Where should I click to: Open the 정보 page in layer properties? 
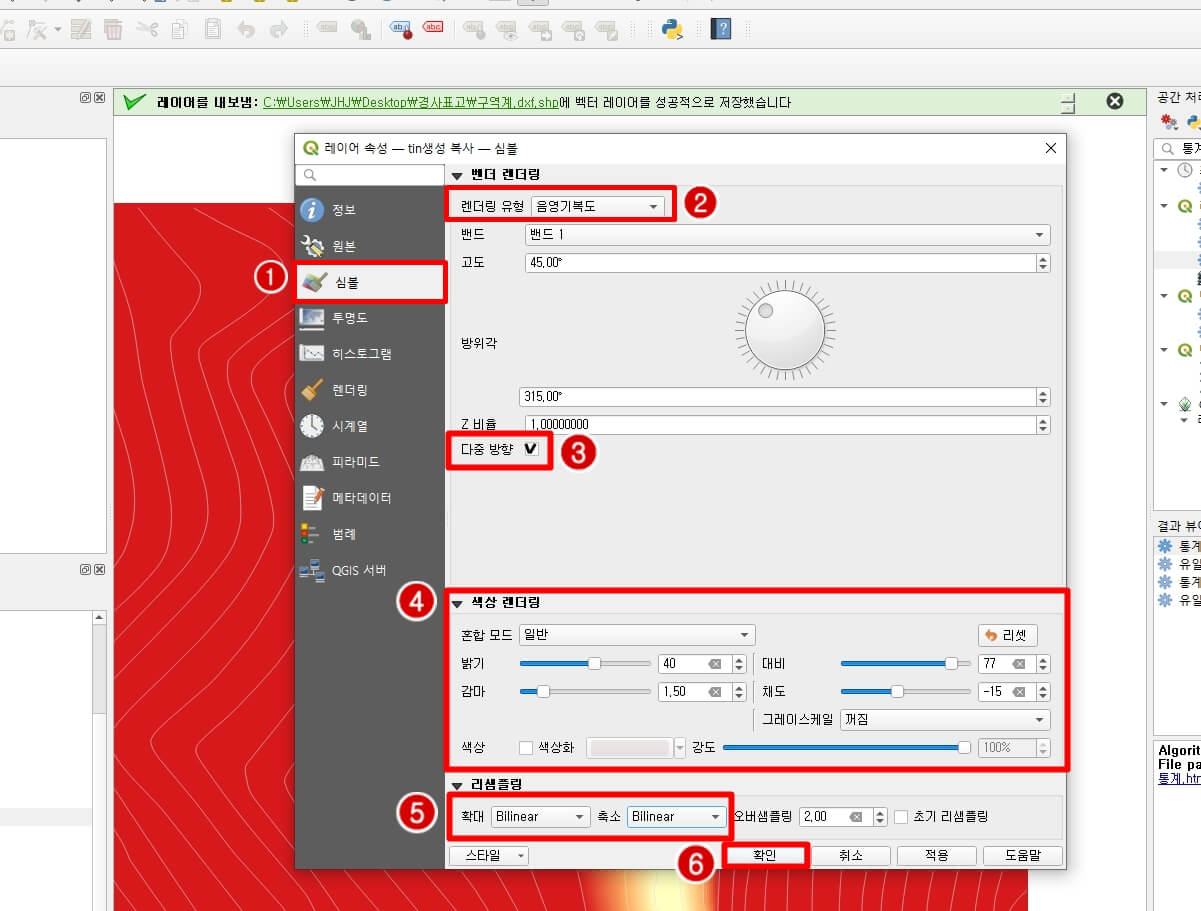click(x=370, y=210)
